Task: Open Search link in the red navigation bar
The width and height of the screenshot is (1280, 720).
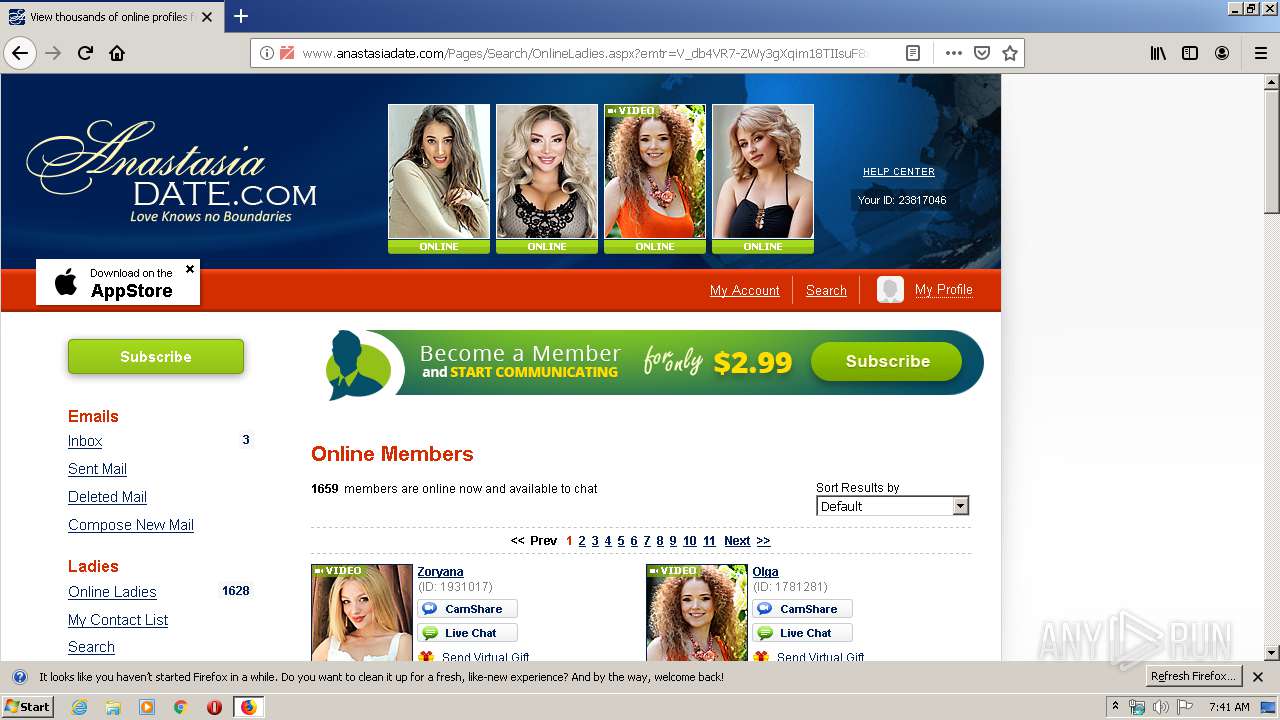Action: [x=826, y=290]
